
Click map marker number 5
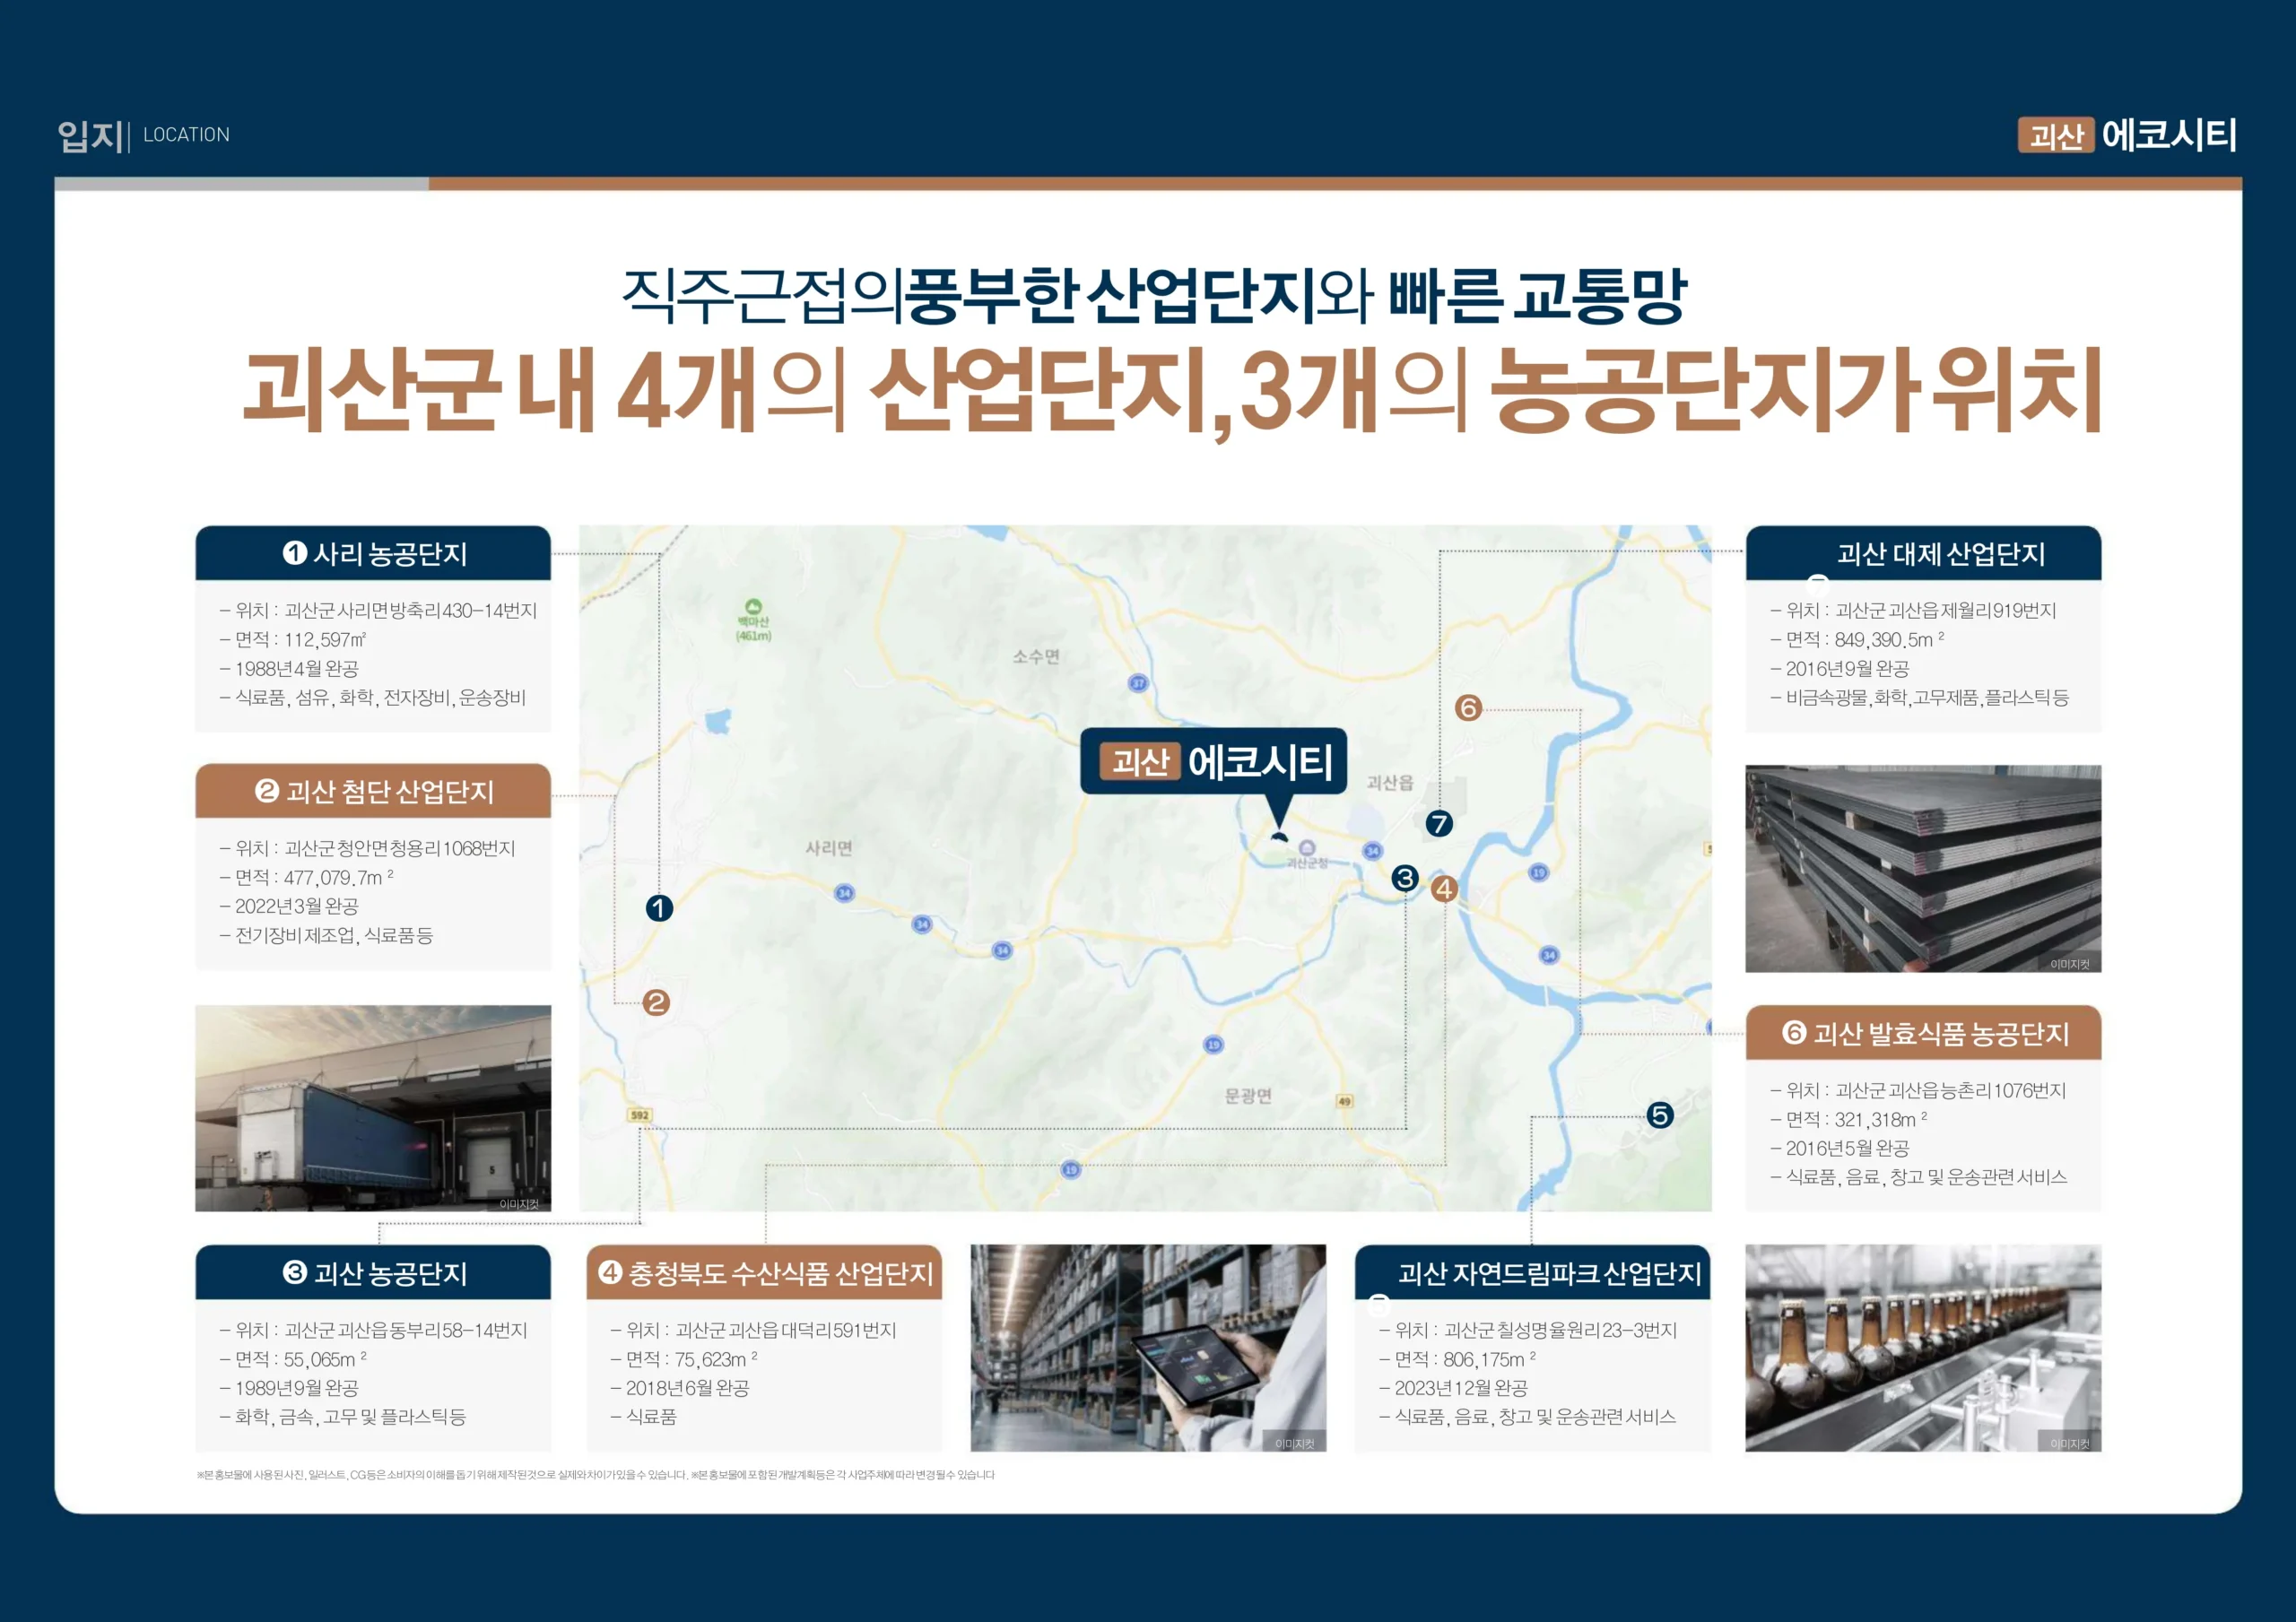point(1660,1115)
